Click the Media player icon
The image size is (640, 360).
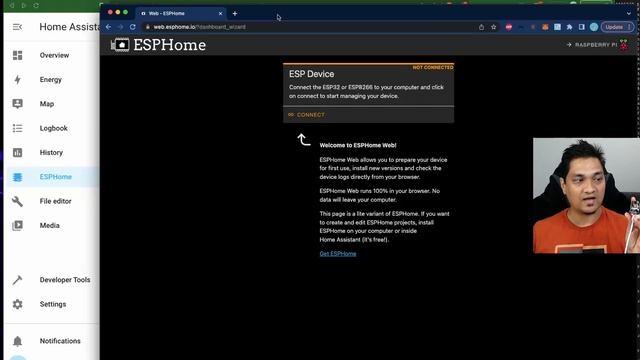click(x=18, y=225)
